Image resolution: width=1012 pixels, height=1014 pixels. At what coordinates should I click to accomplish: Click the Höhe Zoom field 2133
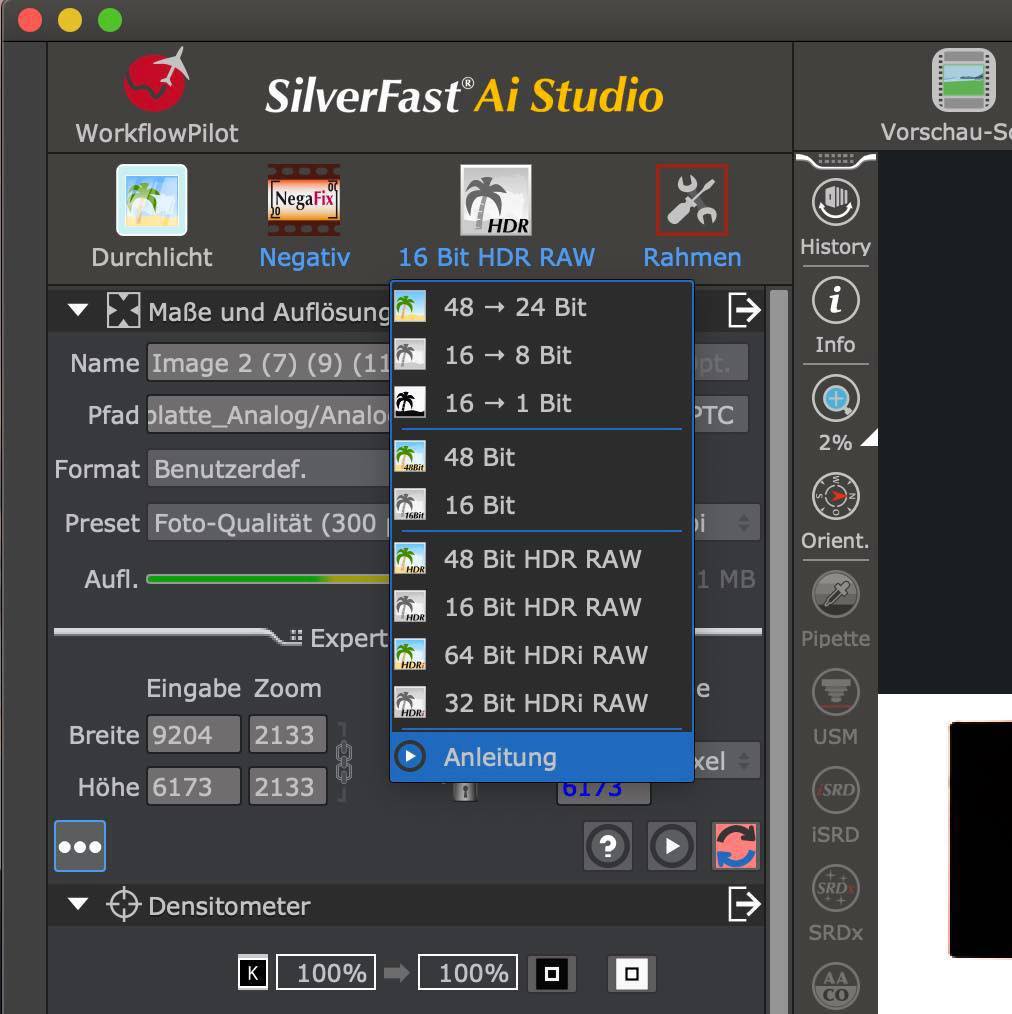[x=288, y=786]
